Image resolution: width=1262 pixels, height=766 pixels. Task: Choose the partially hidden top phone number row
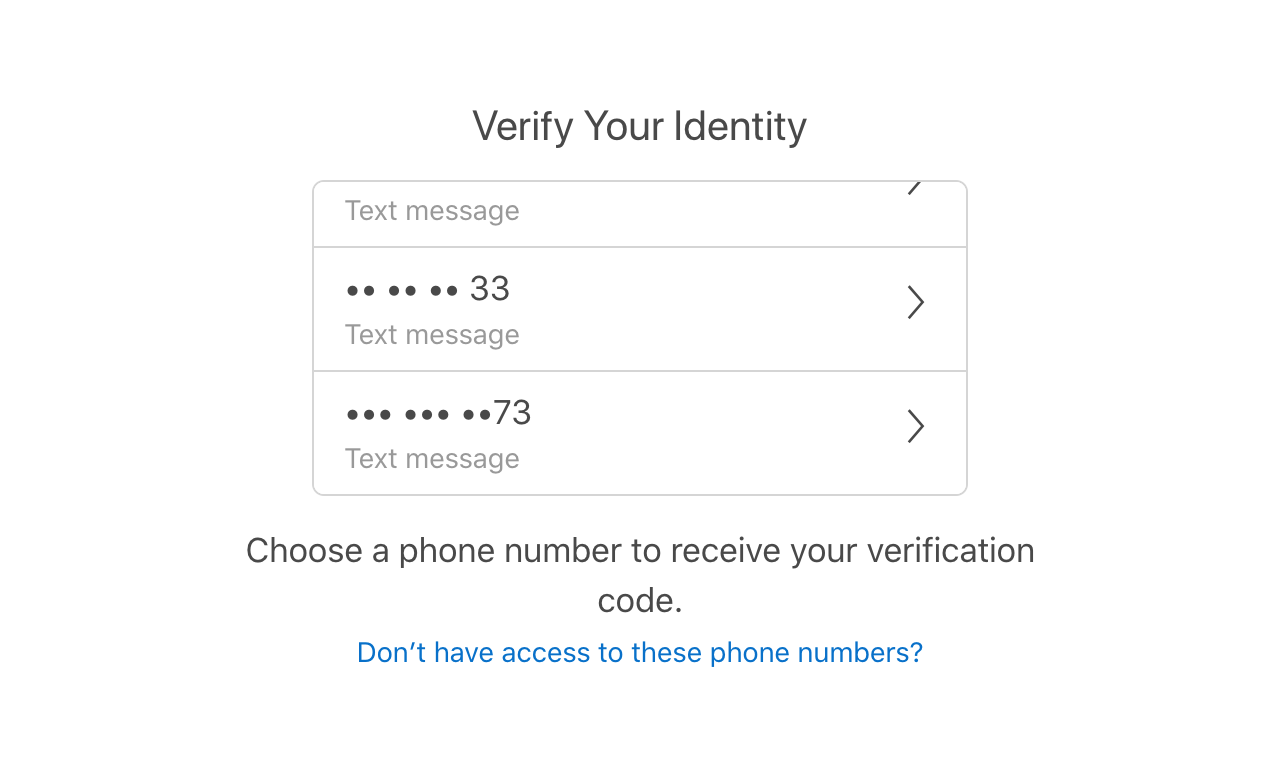pos(640,214)
